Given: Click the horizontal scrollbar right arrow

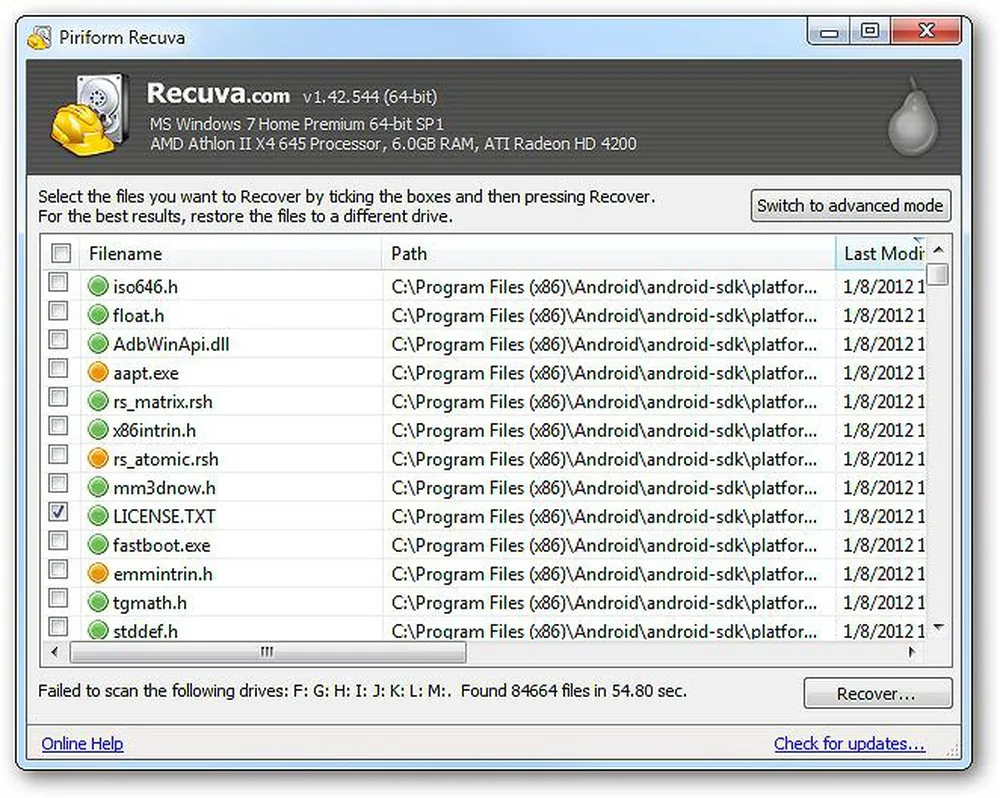Looking at the screenshot, I should coord(912,652).
